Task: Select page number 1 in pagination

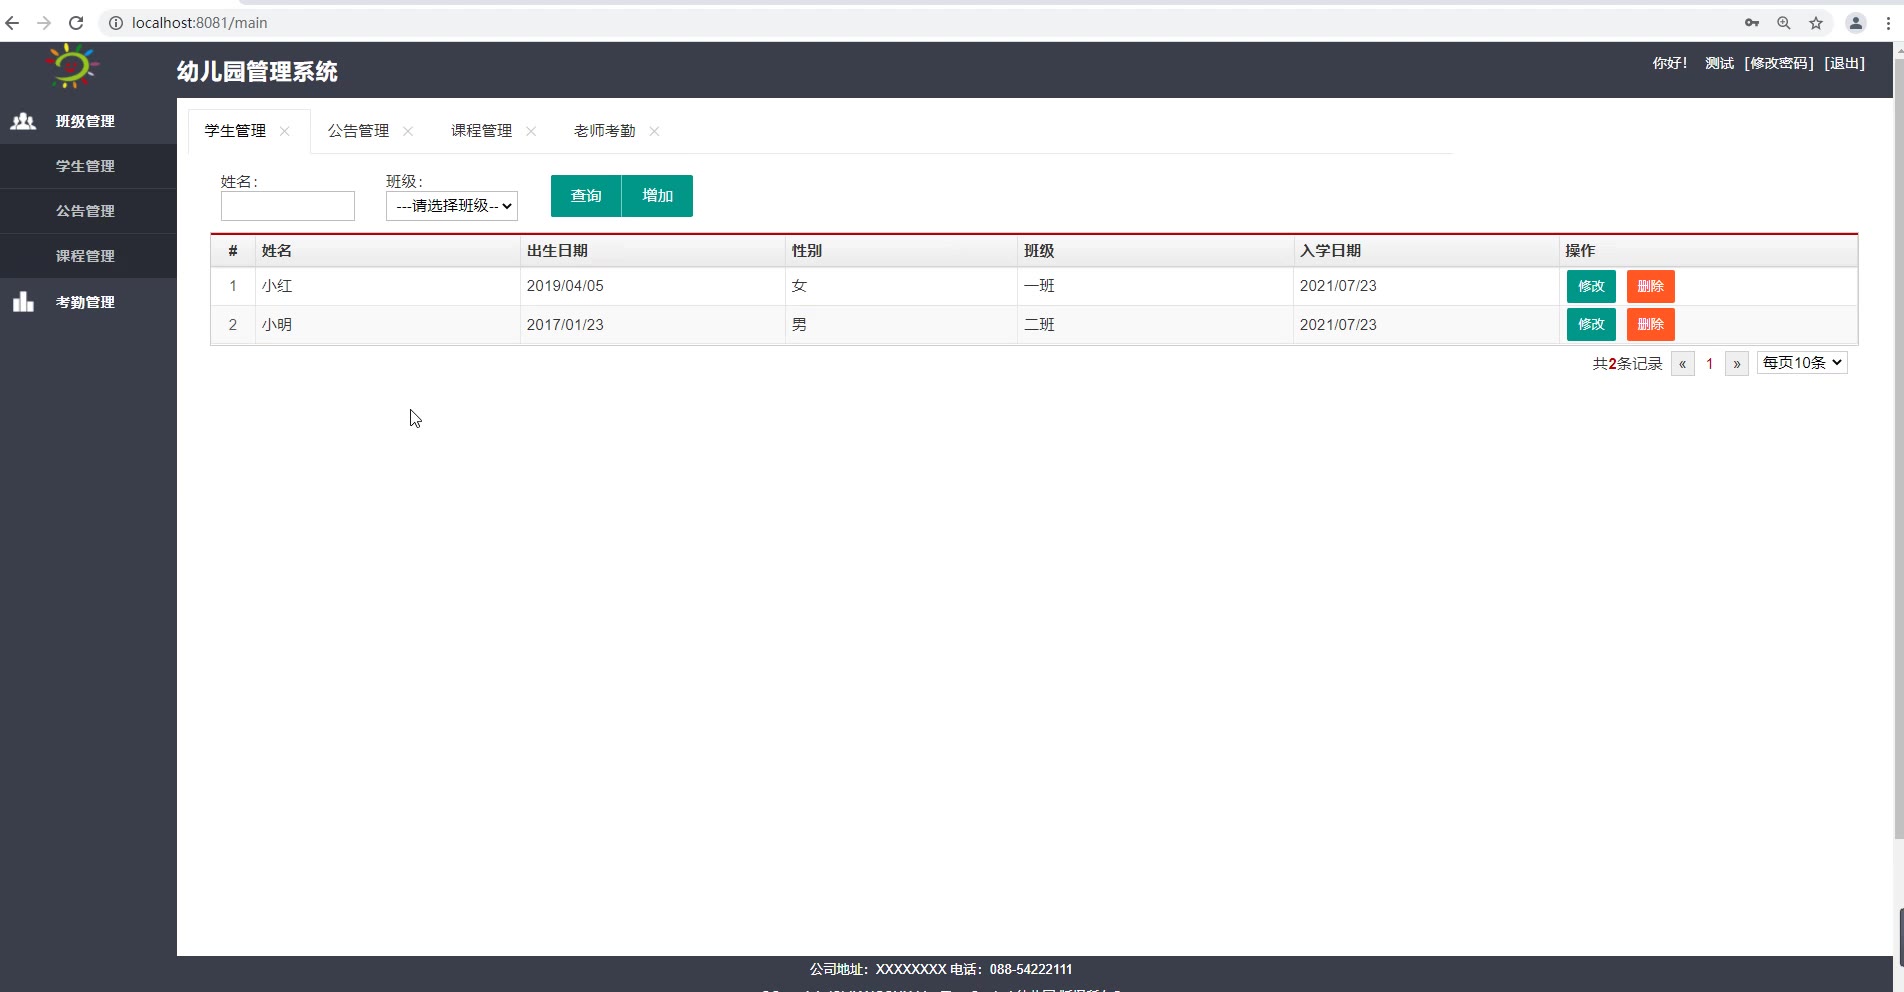Action: click(x=1710, y=364)
